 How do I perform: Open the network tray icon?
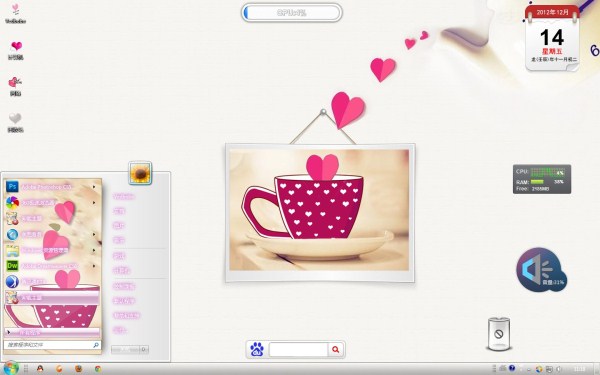click(x=549, y=369)
